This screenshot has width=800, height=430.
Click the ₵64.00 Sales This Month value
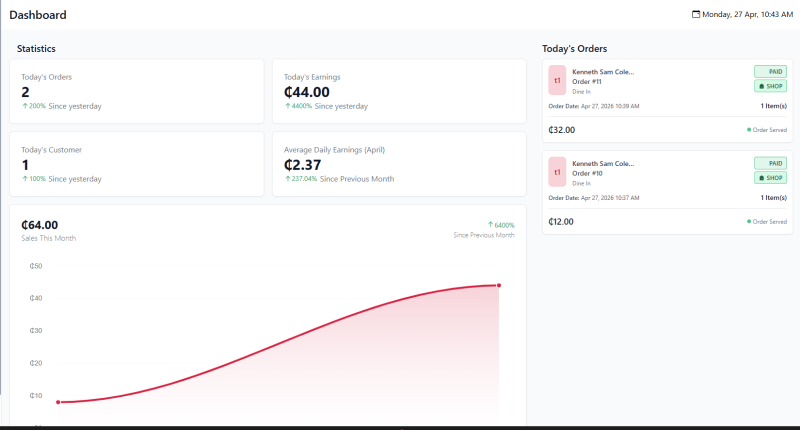point(40,225)
